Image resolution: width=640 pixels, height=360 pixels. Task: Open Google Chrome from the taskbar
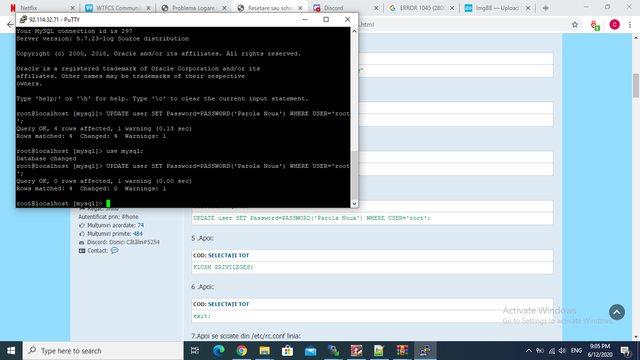click(x=242, y=351)
